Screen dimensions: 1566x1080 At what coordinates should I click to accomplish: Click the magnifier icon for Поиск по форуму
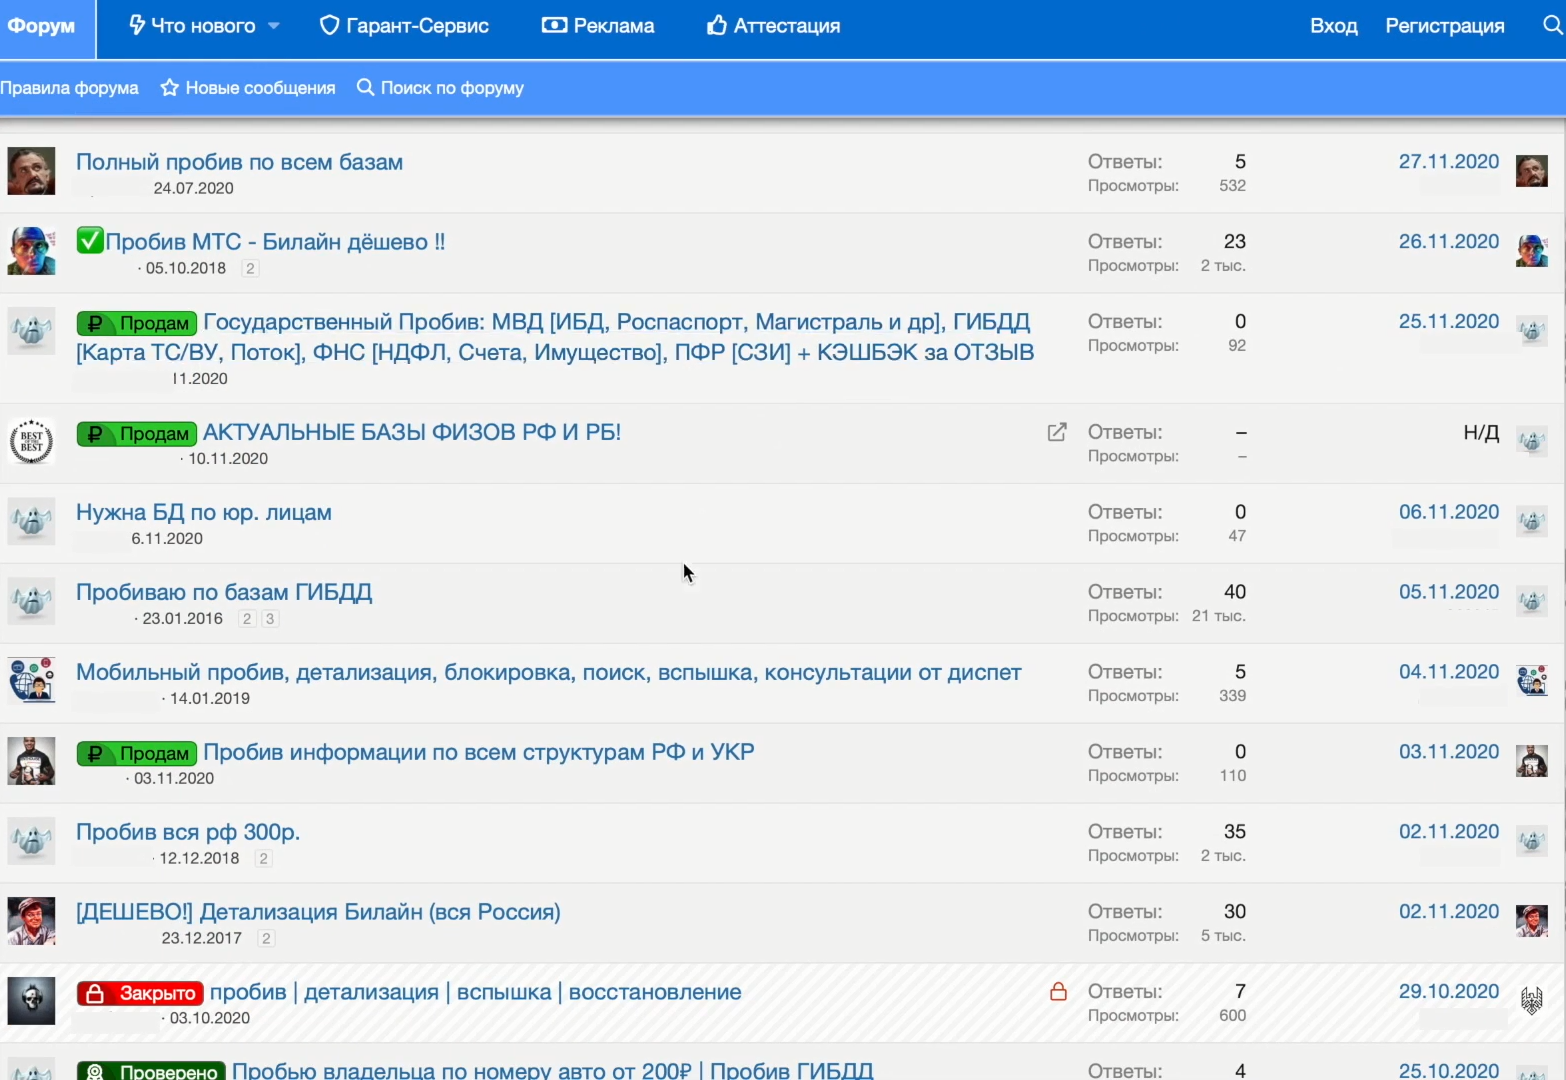tap(366, 88)
